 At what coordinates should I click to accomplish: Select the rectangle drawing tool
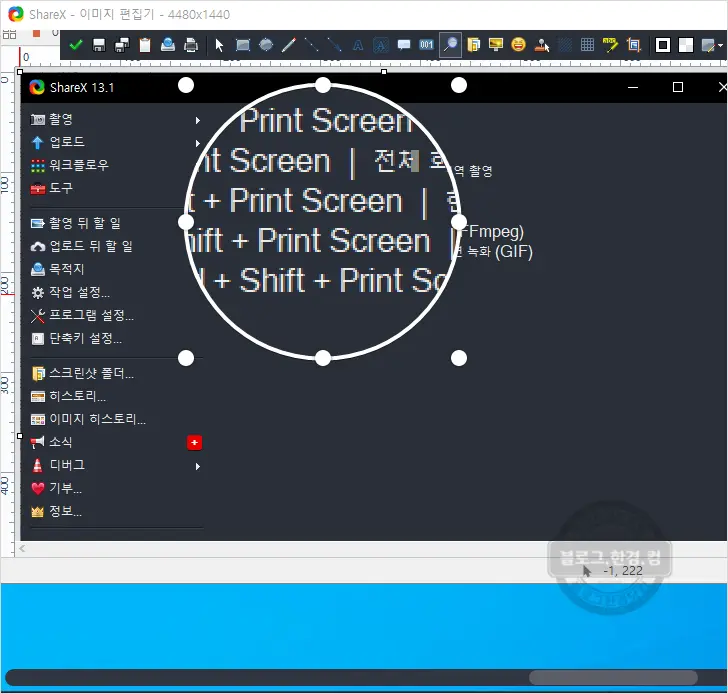[x=242, y=45]
